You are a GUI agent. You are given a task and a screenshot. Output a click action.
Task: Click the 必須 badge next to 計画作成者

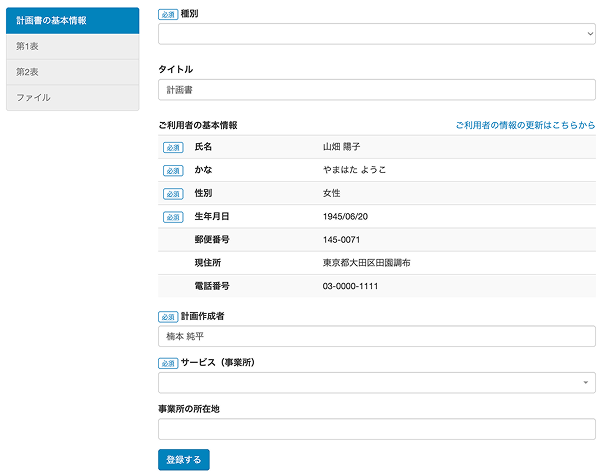click(167, 317)
